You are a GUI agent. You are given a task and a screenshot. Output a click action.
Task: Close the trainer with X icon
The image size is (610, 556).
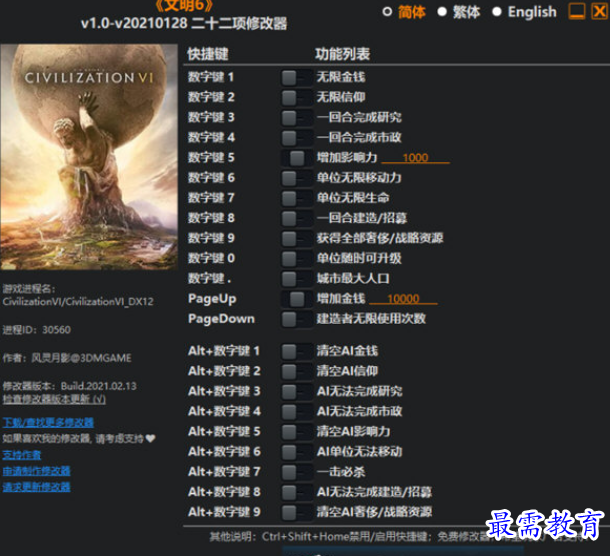click(x=599, y=11)
